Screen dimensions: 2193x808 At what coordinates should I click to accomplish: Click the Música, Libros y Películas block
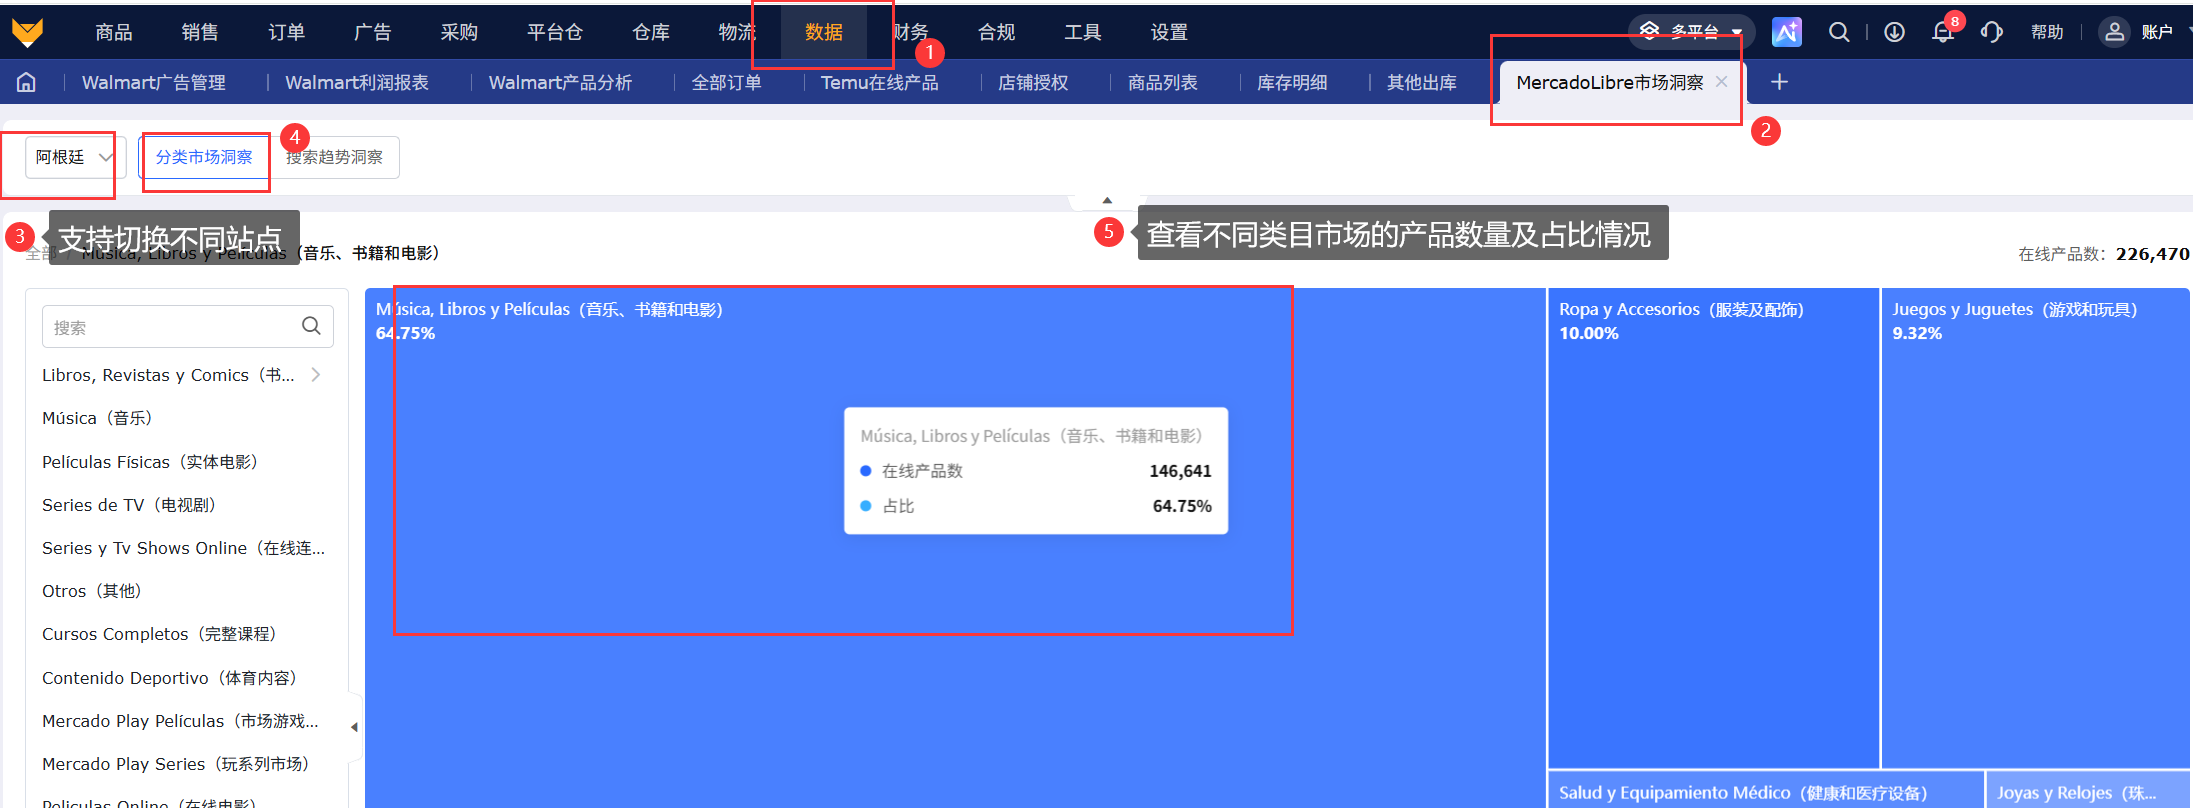pos(955,548)
